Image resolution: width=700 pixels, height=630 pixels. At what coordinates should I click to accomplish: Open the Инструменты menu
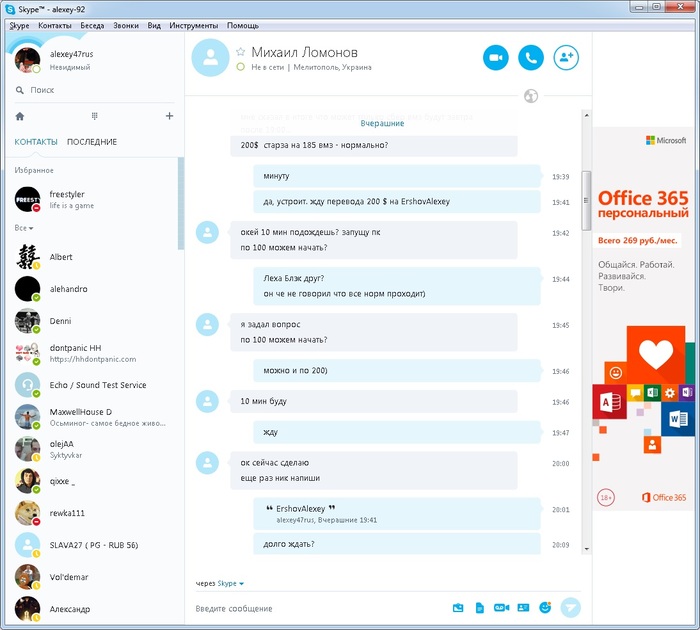pyautogui.click(x=194, y=25)
